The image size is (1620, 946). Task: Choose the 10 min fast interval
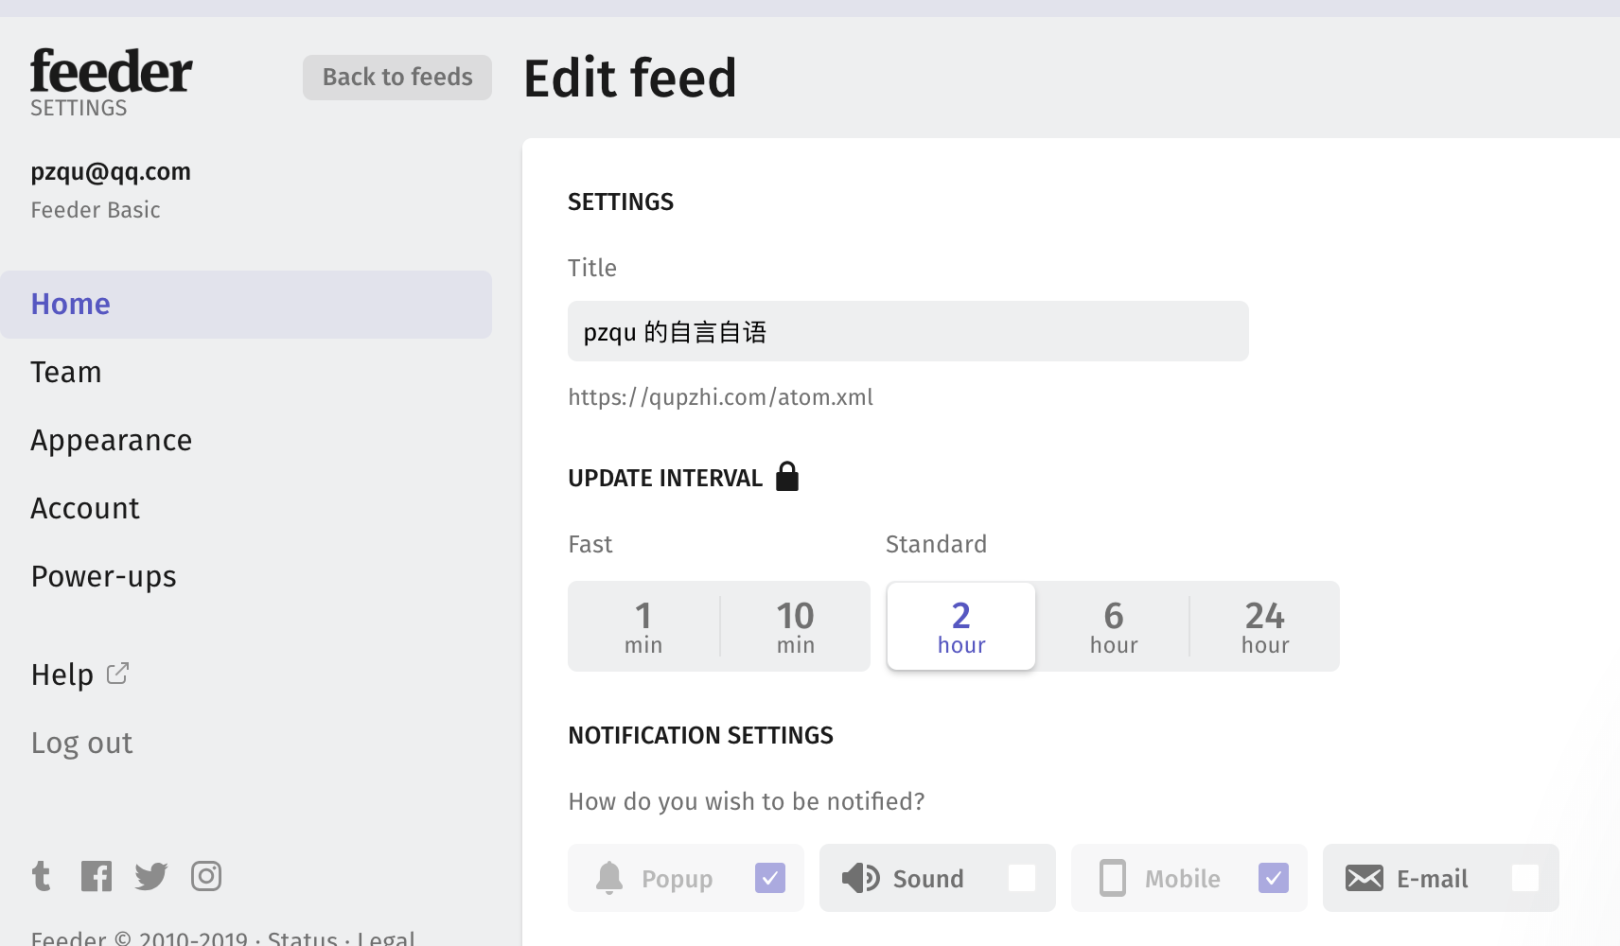point(795,627)
